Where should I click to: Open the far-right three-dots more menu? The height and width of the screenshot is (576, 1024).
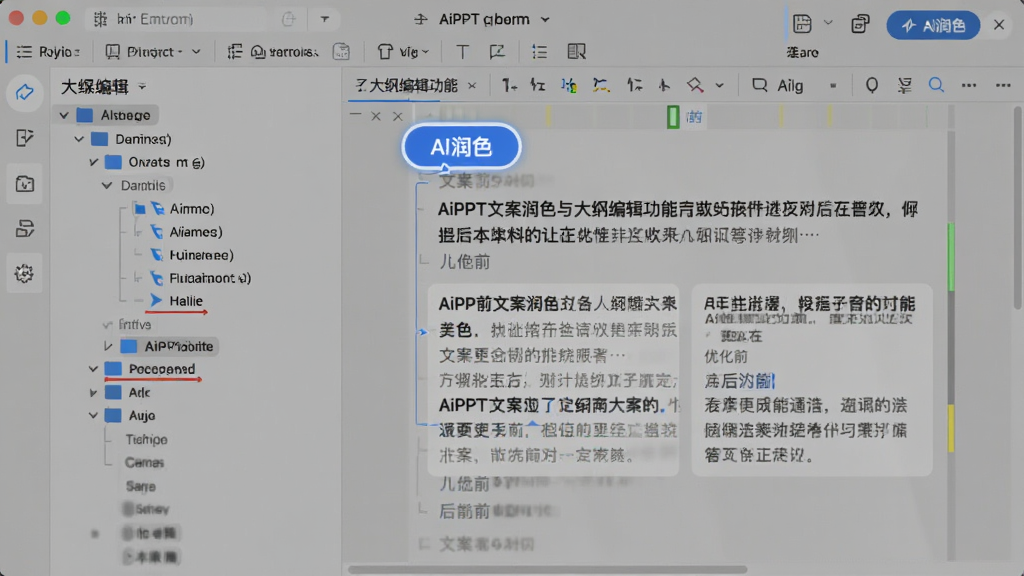[x=1003, y=86]
